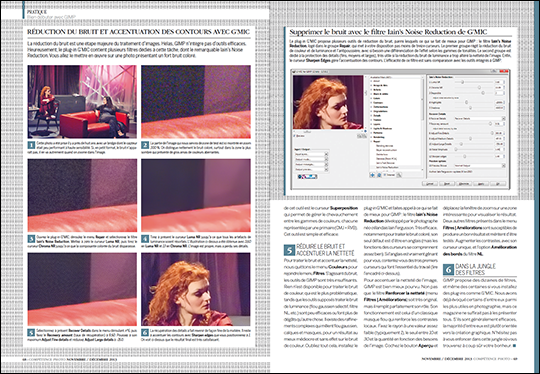Toggle the Internet checkbox below the filter list
The width and height of the screenshot is (540, 374).
click(x=385, y=175)
